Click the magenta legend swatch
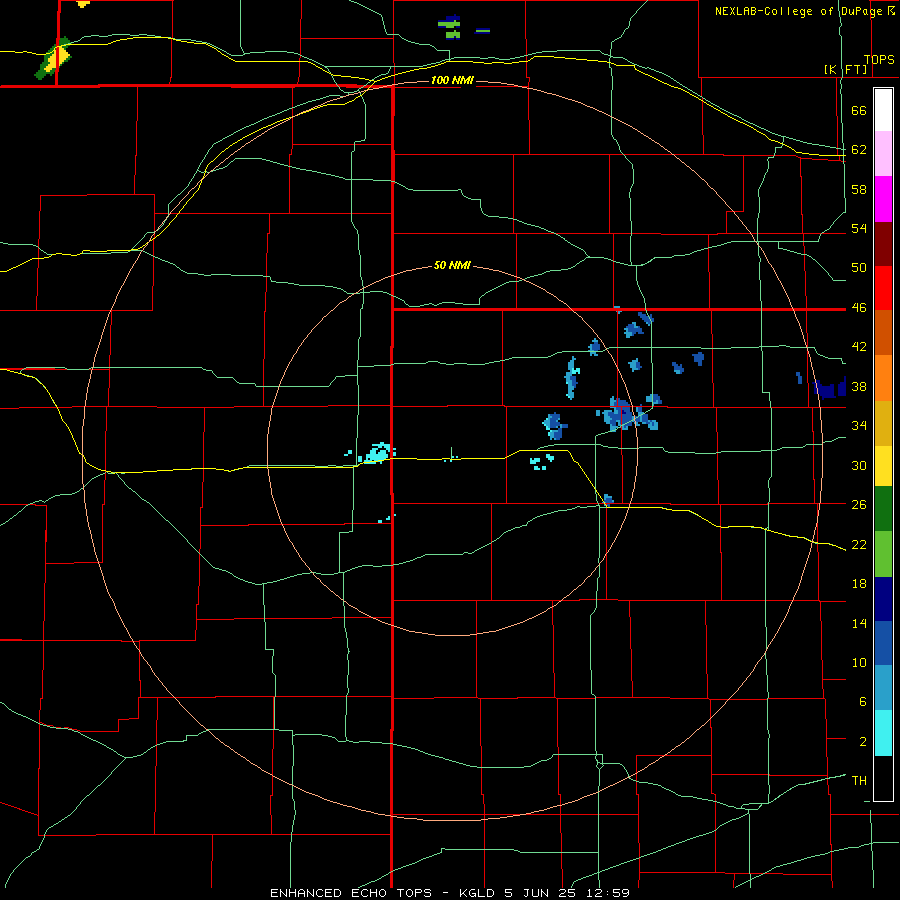 (883, 199)
